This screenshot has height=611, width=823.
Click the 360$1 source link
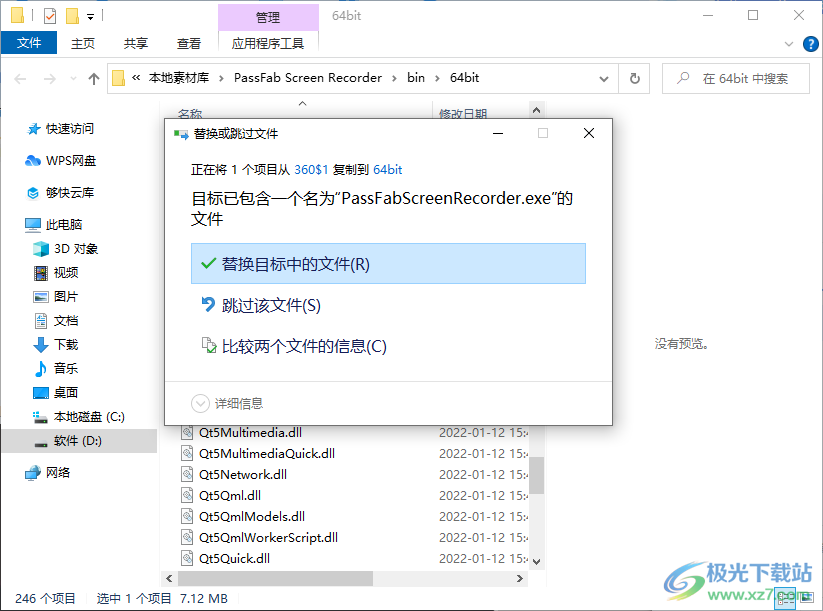(x=311, y=170)
